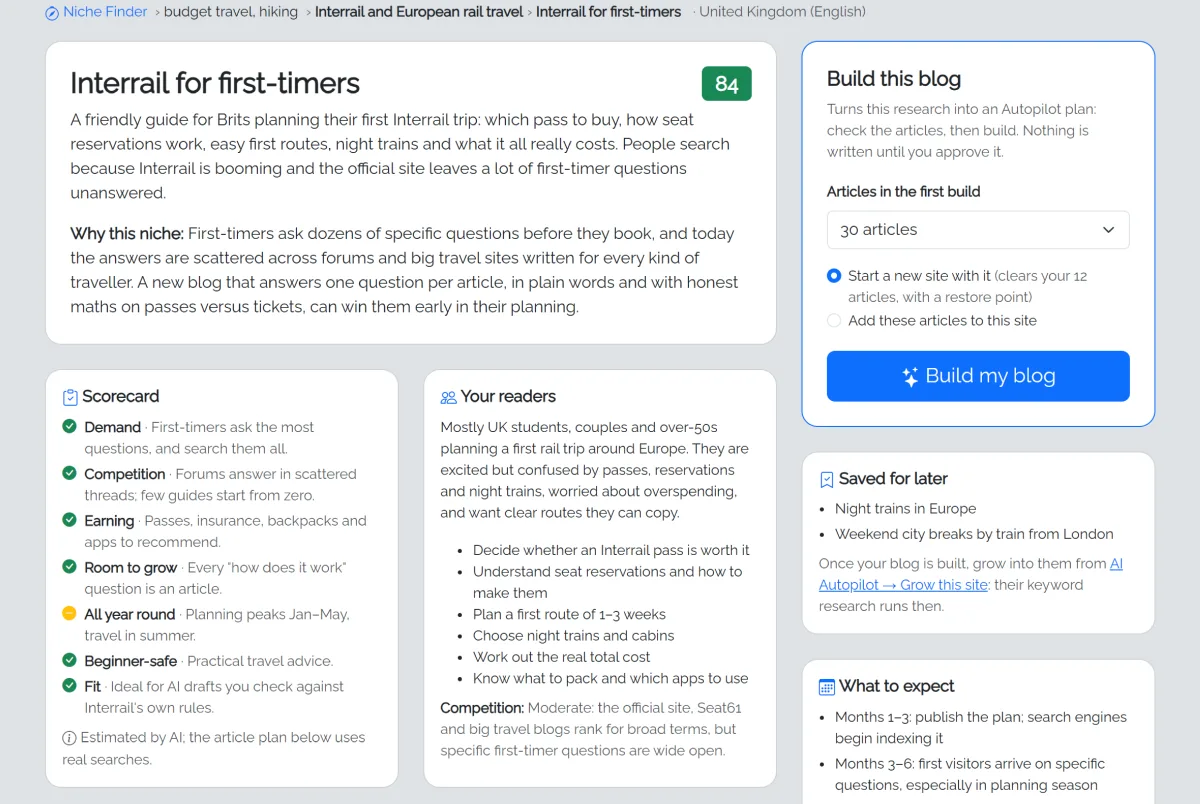Click green check icon beside Fit

click(x=69, y=686)
